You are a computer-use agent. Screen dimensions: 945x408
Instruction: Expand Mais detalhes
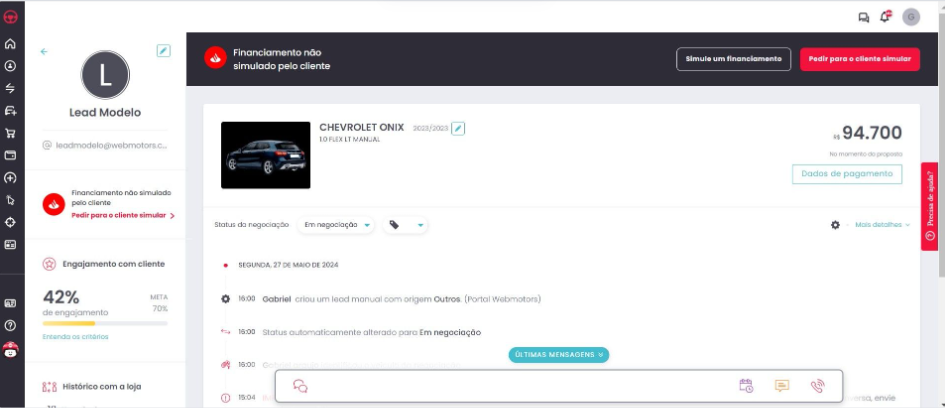pos(882,225)
